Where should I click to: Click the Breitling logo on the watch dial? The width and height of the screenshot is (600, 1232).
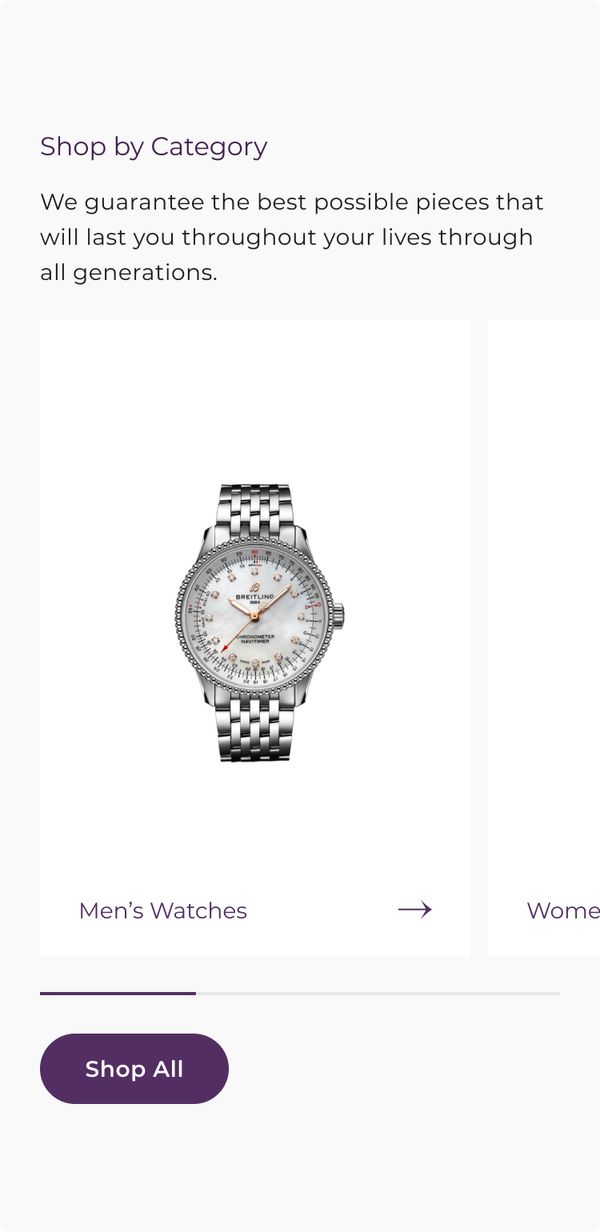pos(255,594)
